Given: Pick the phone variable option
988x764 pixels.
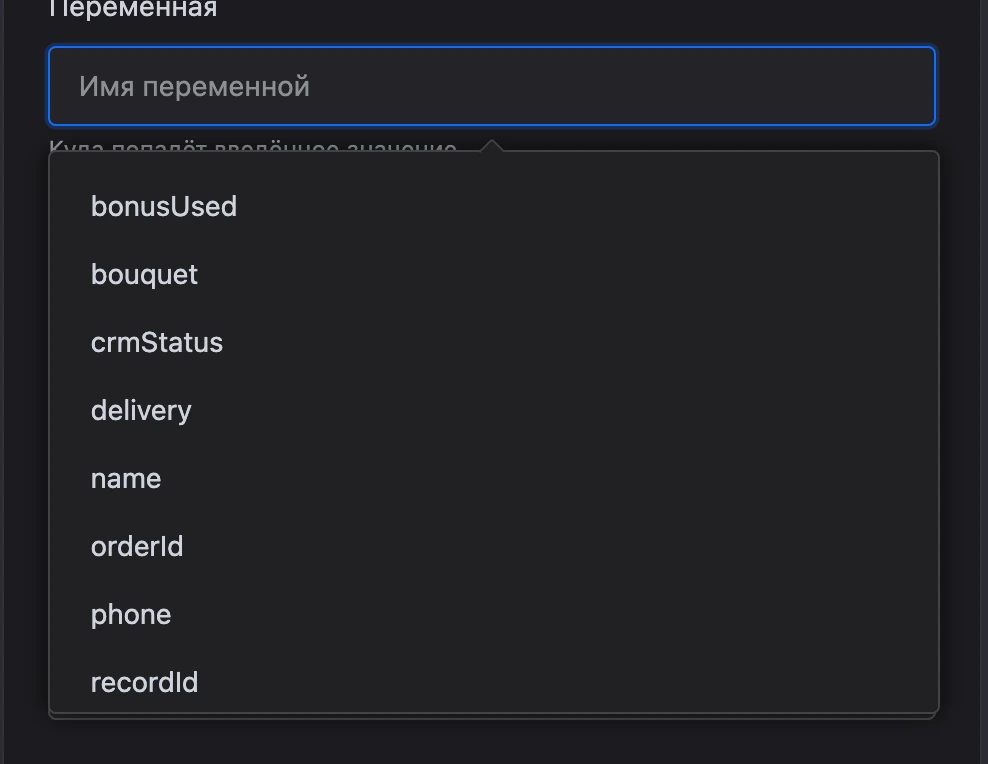Looking at the screenshot, I should pyautogui.click(x=493, y=615).
